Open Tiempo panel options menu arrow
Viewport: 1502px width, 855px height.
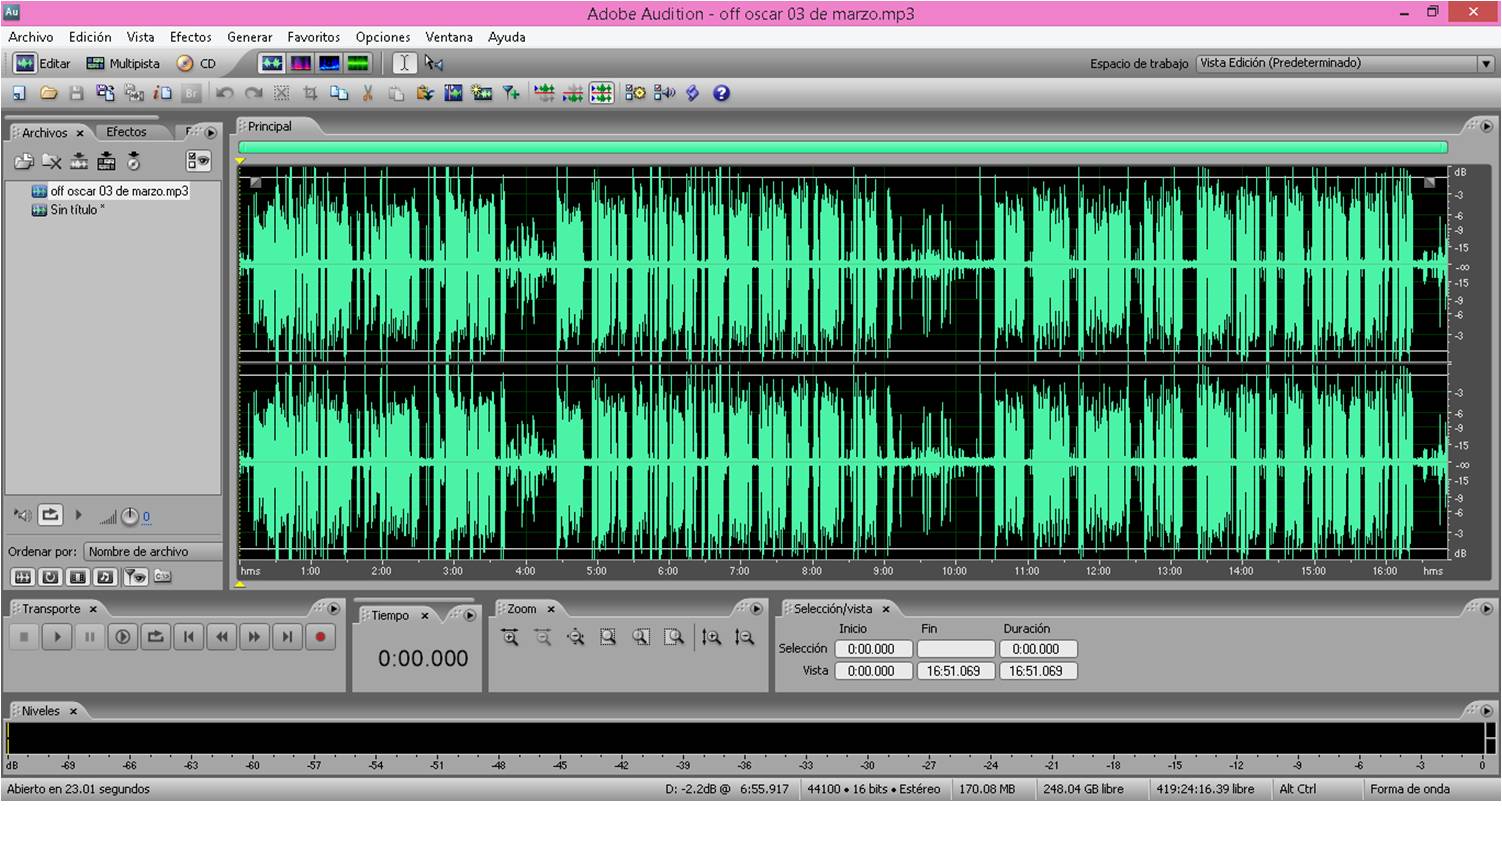470,615
